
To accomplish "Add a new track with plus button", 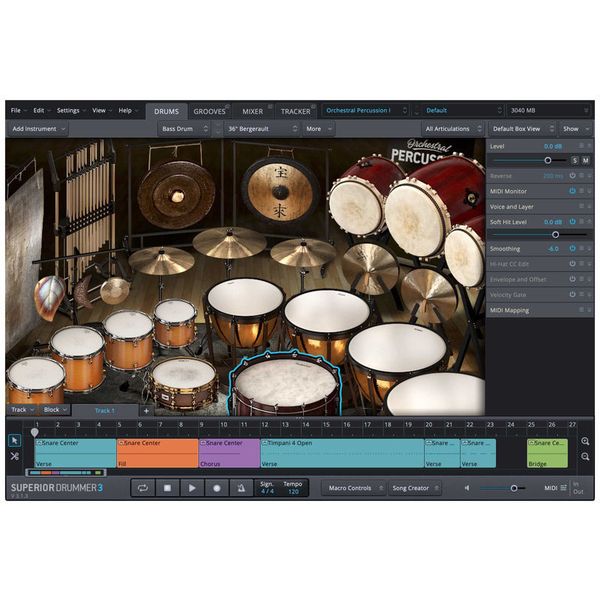I will pyautogui.click(x=146, y=411).
